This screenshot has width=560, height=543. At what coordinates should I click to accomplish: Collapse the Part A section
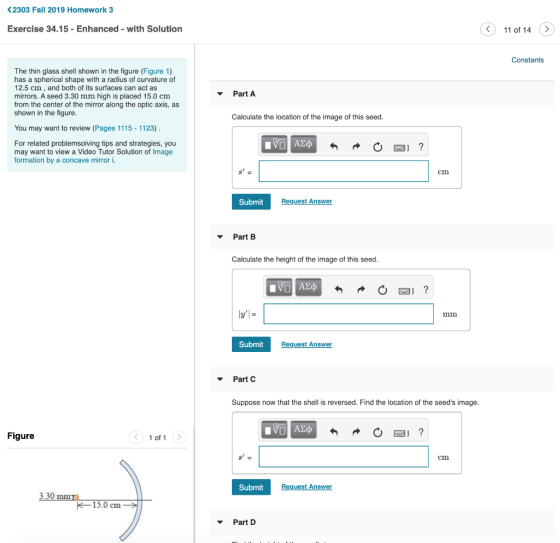[220, 94]
